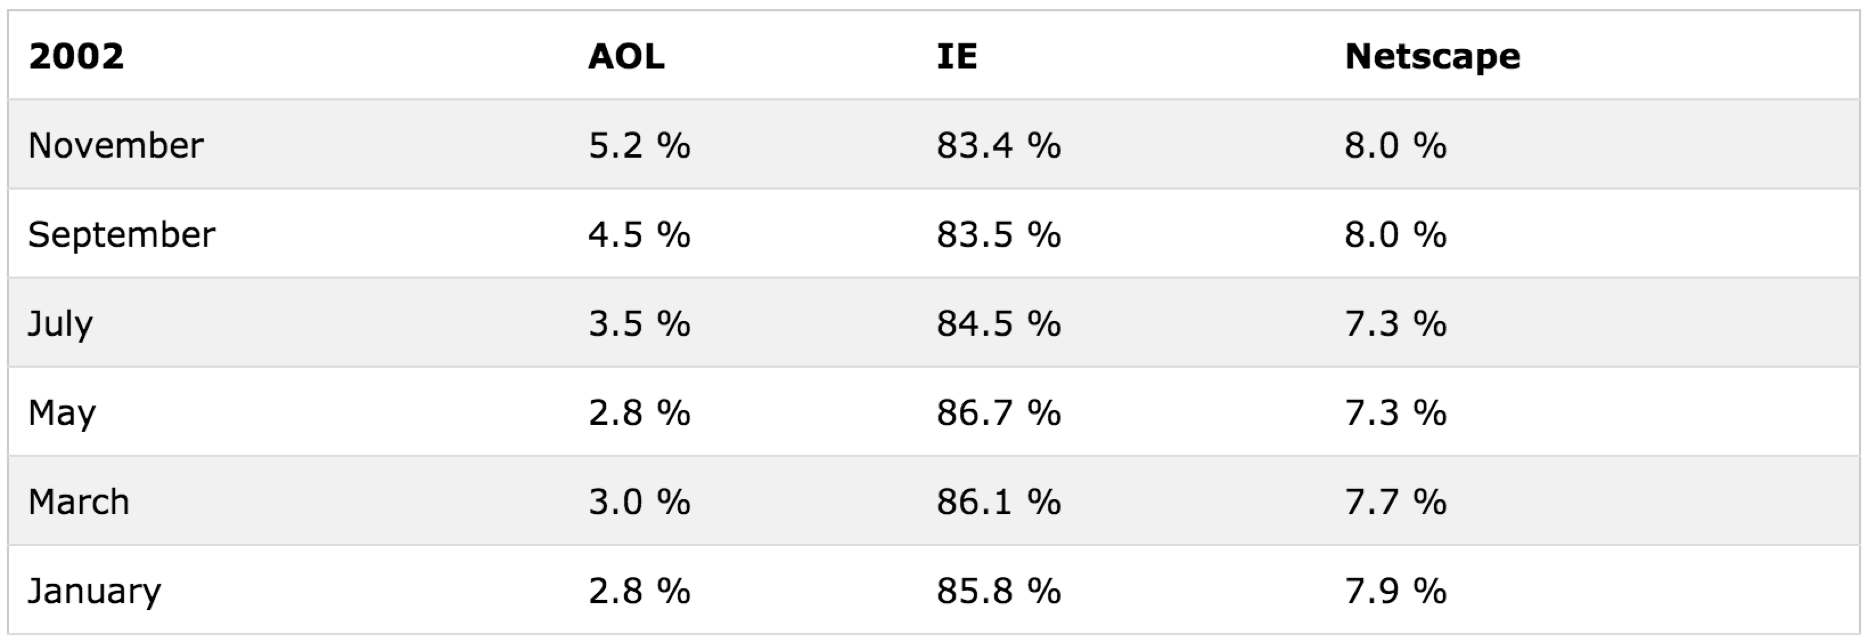Select the 84.5 % IE cell
The image size is (1868, 642).
tap(998, 323)
